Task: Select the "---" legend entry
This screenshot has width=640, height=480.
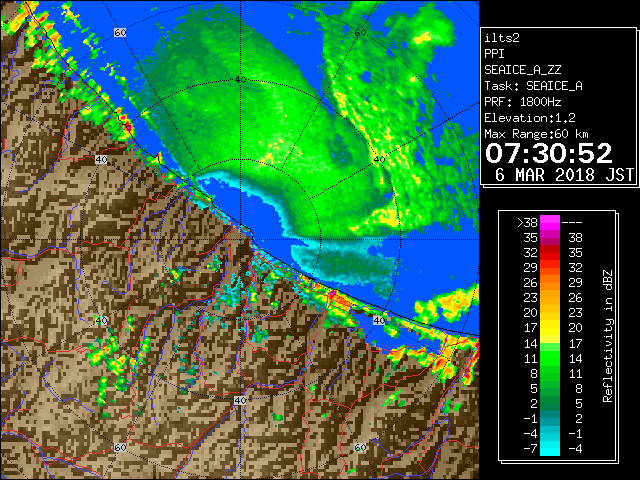Action: coord(572,223)
